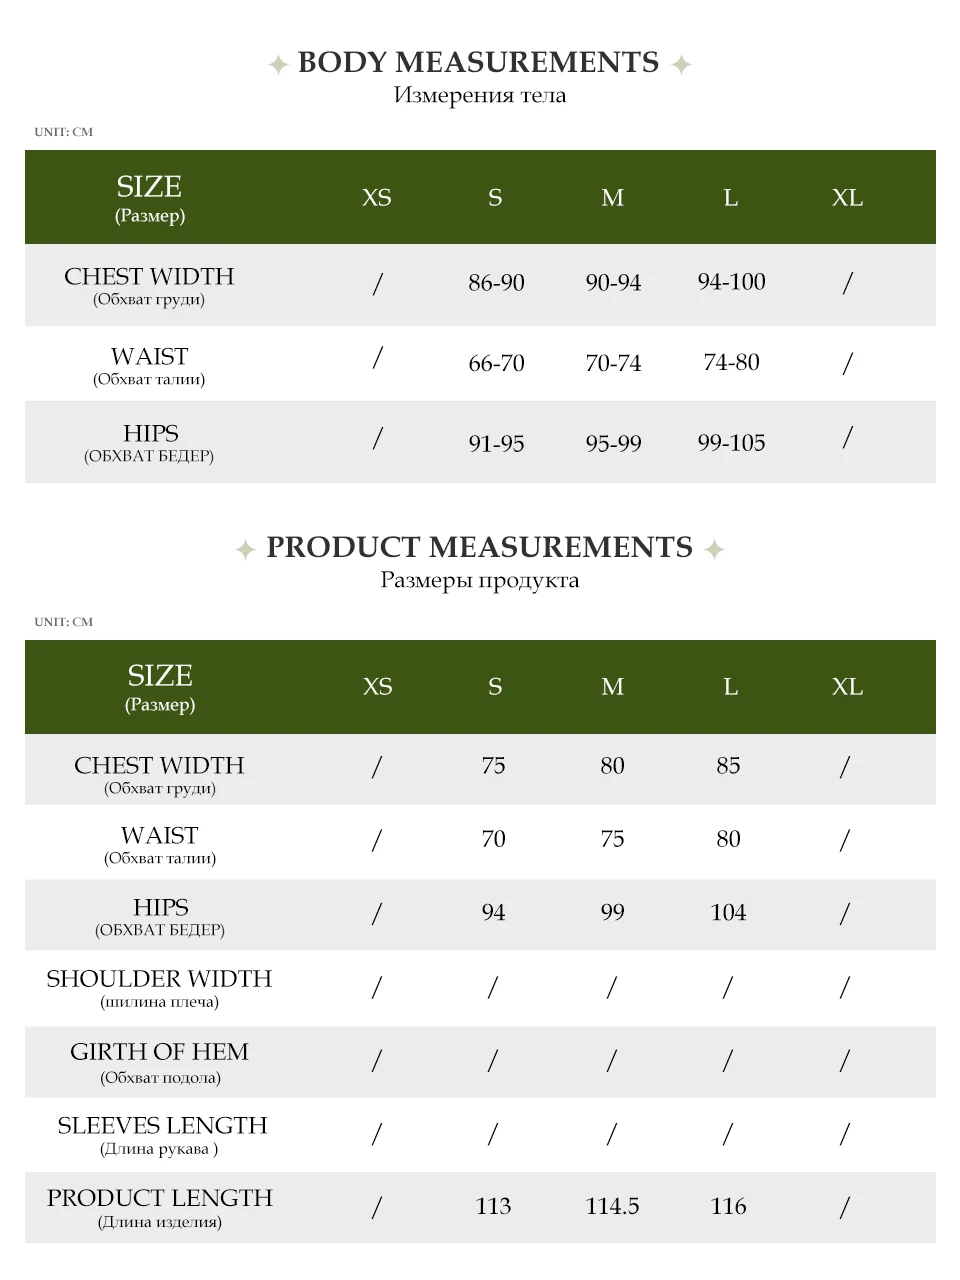The image size is (960, 1280).
Task: Click the star right of Body Measurements heading
Action: 681,65
